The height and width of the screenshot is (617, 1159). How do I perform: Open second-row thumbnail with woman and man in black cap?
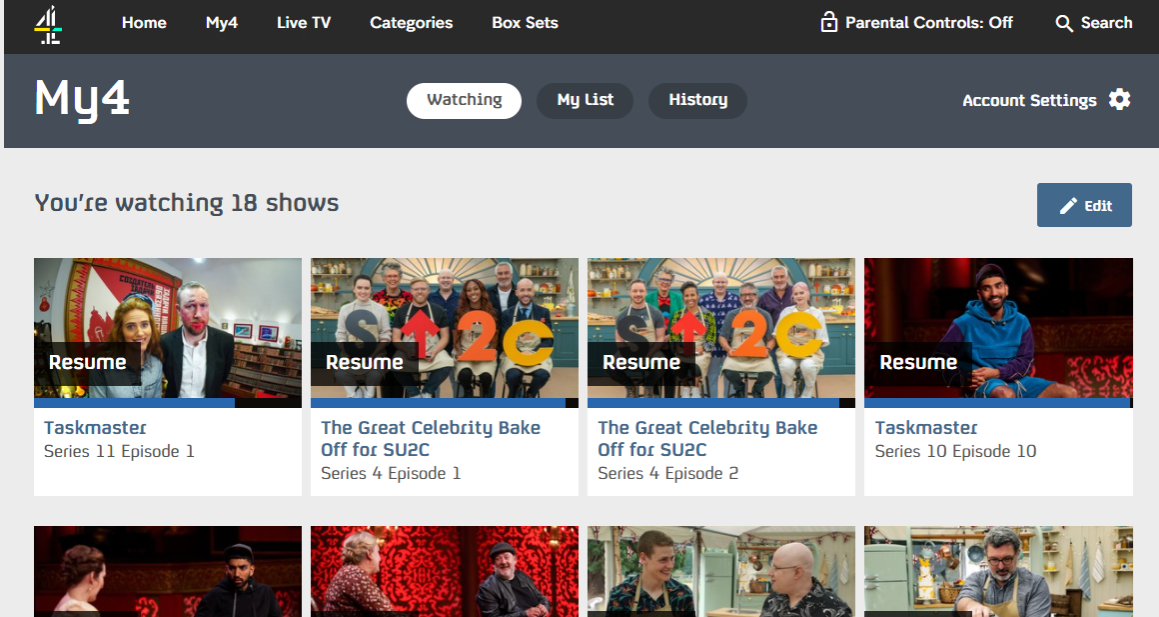click(168, 571)
